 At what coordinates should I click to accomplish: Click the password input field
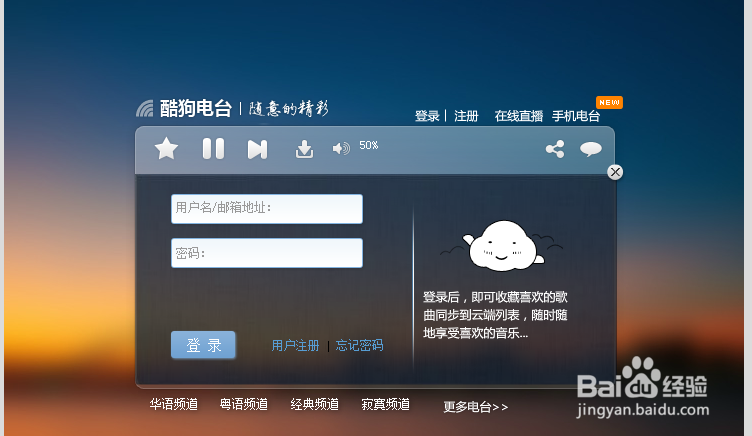[x=267, y=253]
